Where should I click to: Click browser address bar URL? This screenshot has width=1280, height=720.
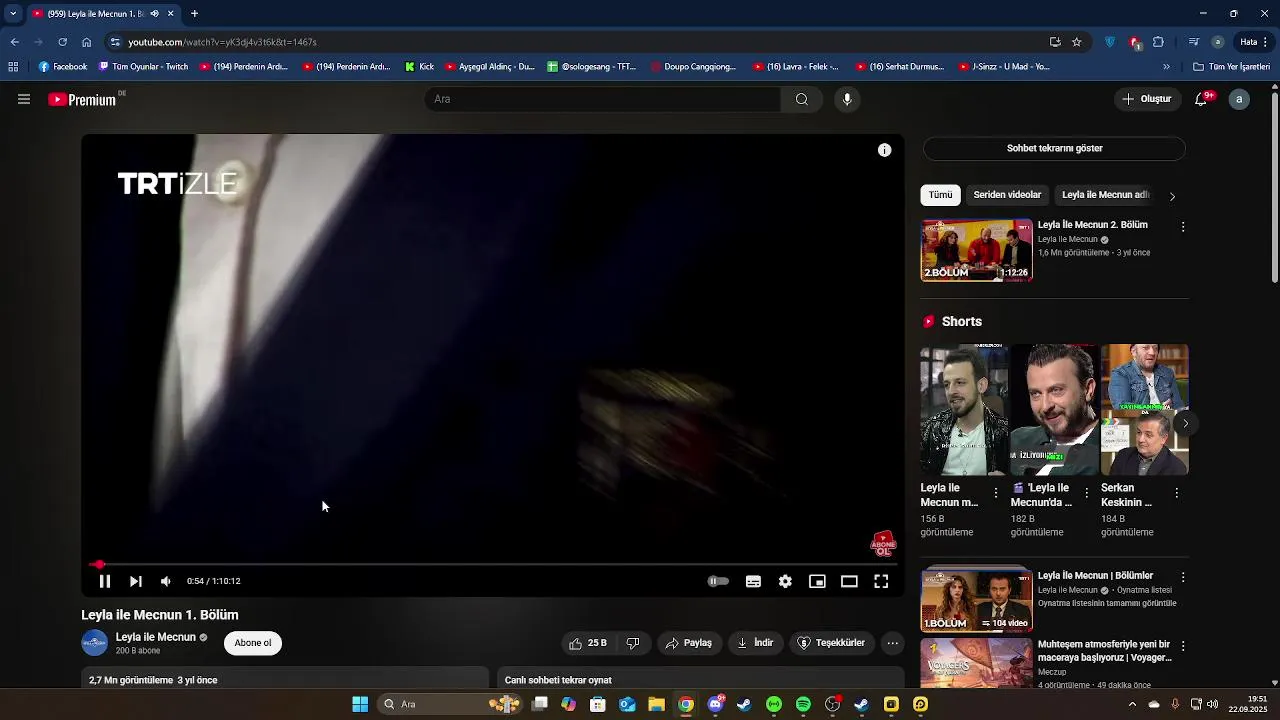222,42
